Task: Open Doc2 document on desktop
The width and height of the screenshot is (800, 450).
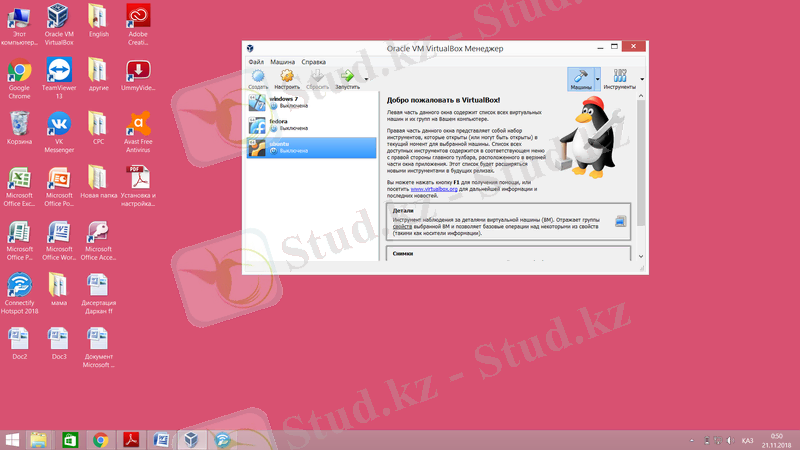Action: pyautogui.click(x=19, y=343)
